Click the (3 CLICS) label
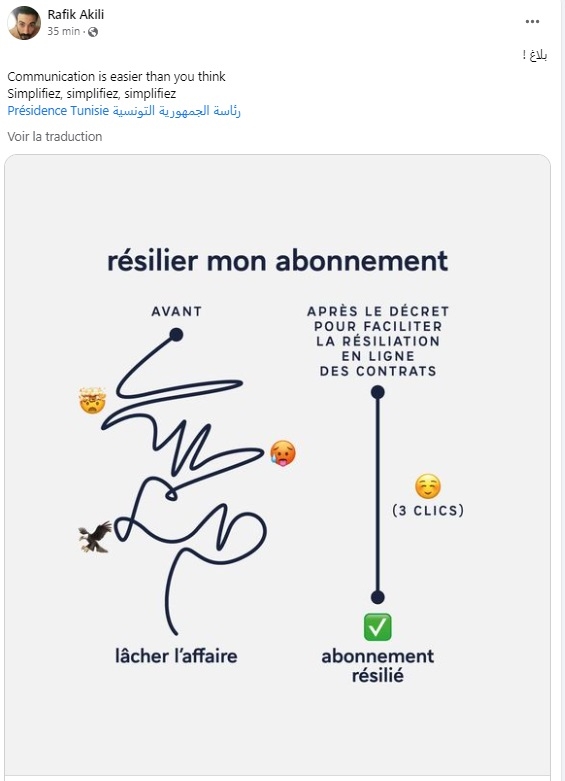 428,511
